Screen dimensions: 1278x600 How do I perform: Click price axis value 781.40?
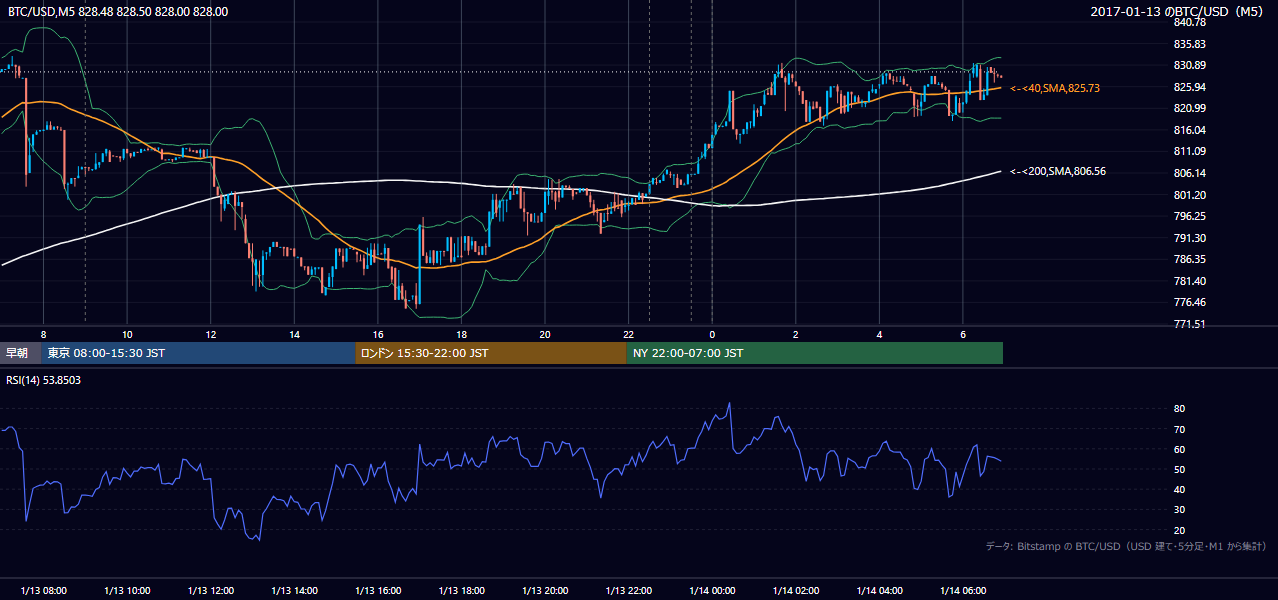click(1190, 281)
